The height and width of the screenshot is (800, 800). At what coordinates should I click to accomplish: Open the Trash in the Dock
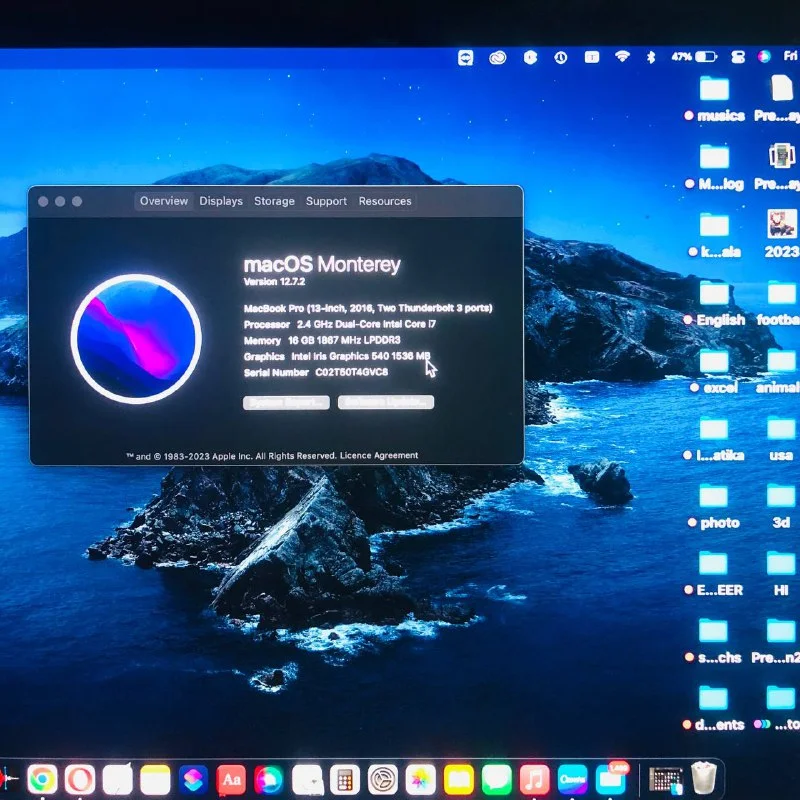(705, 779)
